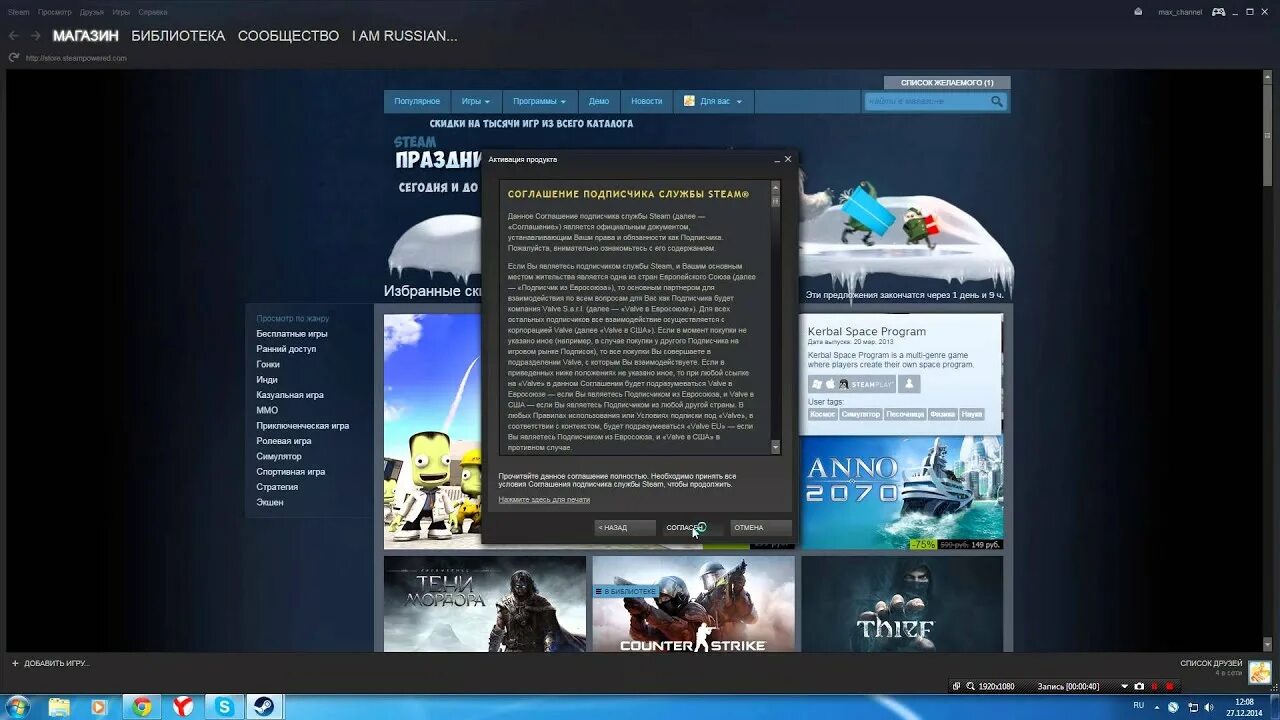Click the Linux penguin icon on Kerbal card
This screenshot has height=720, width=1280.
tap(843, 384)
